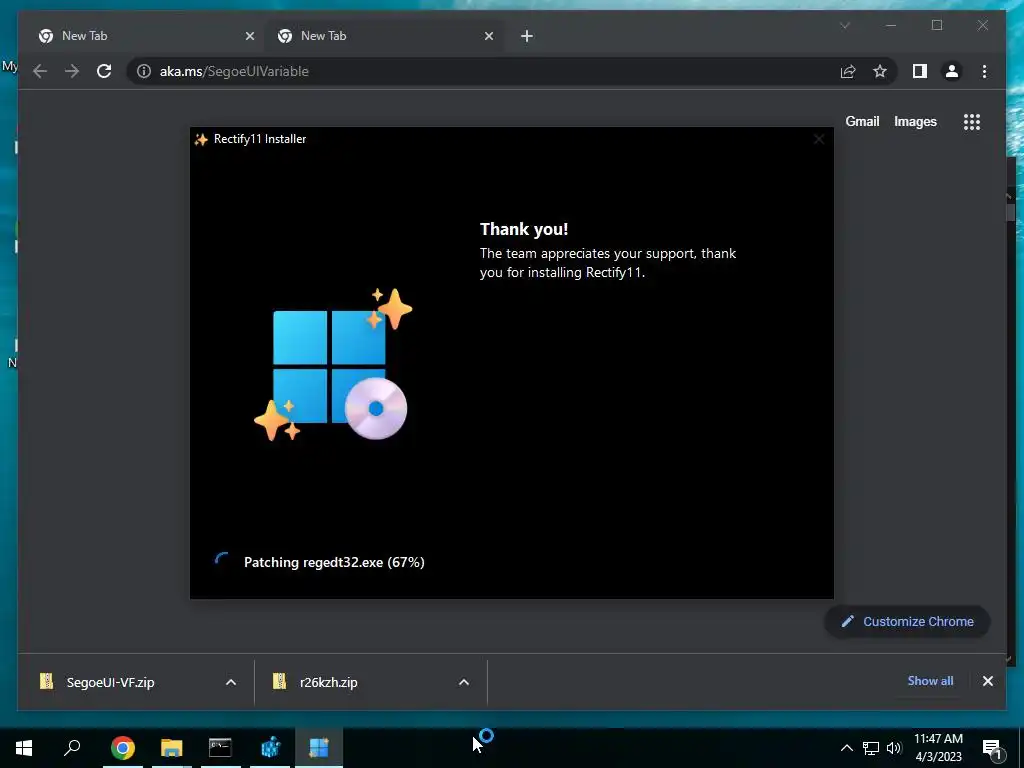Open Windows taskbar search
Screen dimensions: 1024x768
pyautogui.click(x=72, y=748)
